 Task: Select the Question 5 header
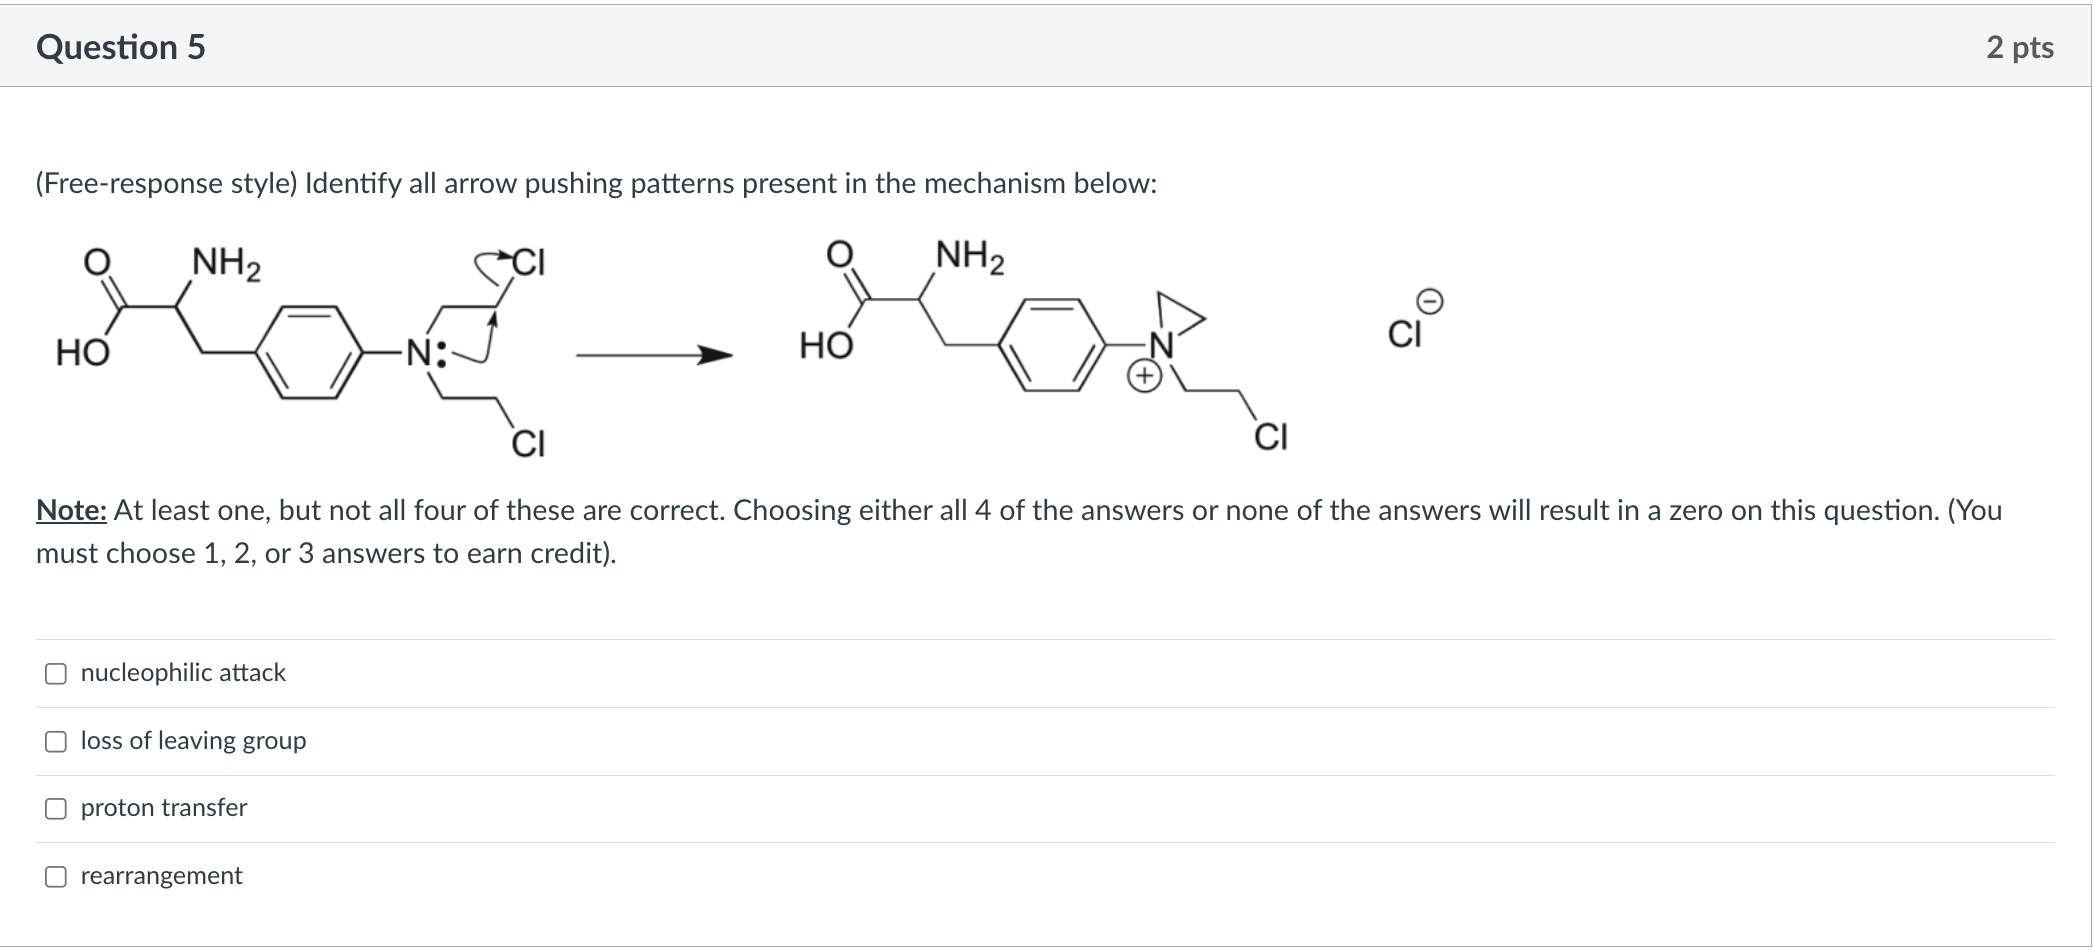(120, 46)
